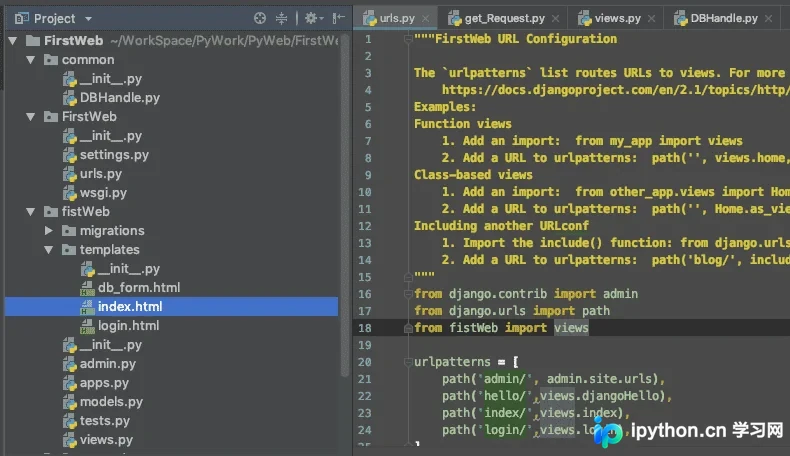The image size is (790, 456).
Task: Hide the Project tool window with the arrow icon
Action: [x=339, y=19]
